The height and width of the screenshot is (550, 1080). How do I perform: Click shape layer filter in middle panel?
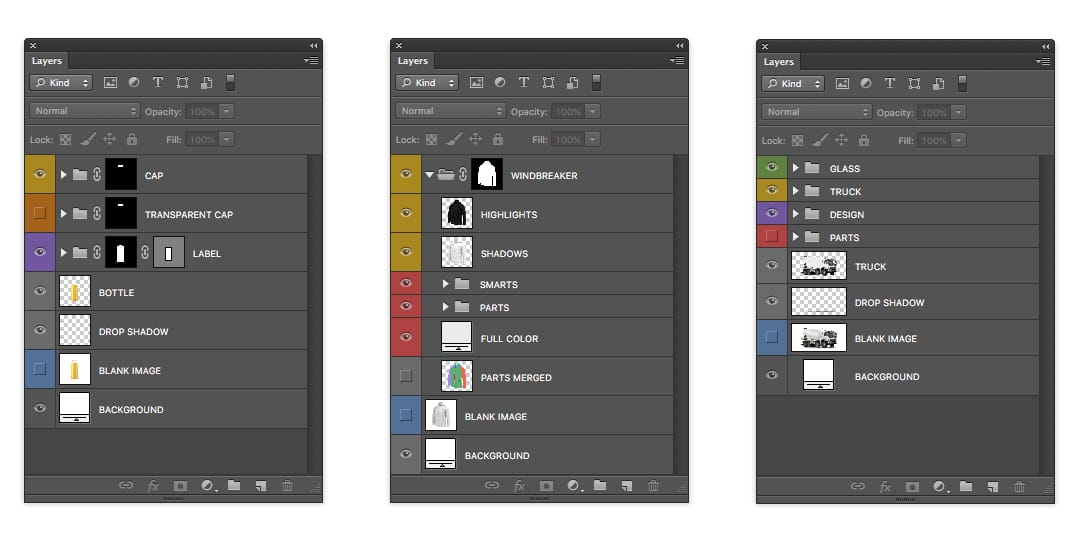(x=548, y=83)
